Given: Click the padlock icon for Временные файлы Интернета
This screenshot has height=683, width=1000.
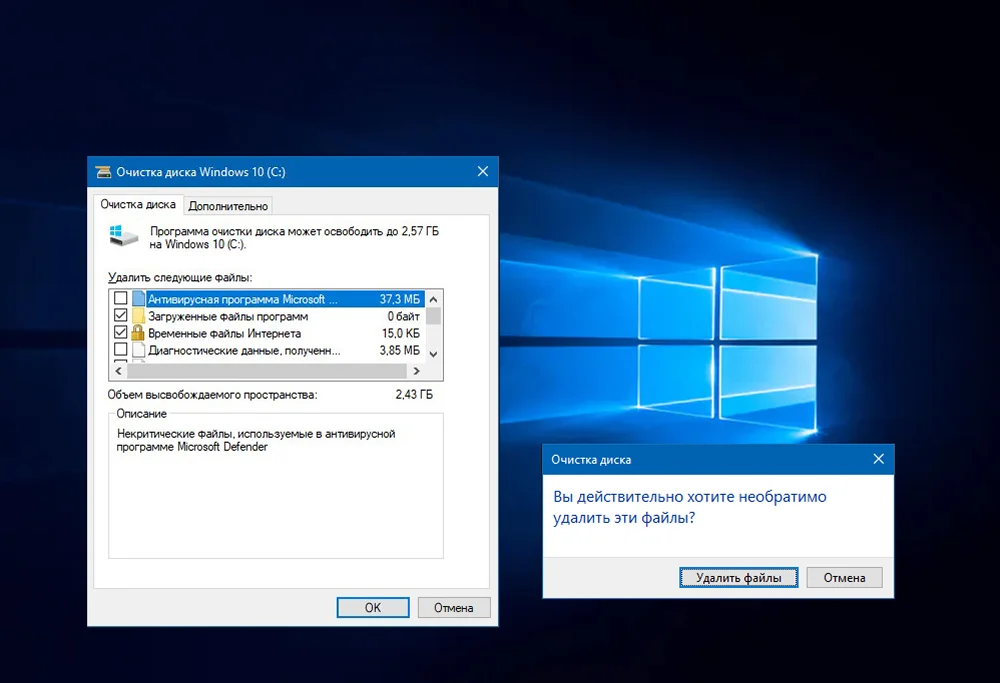Looking at the screenshot, I should (138, 333).
